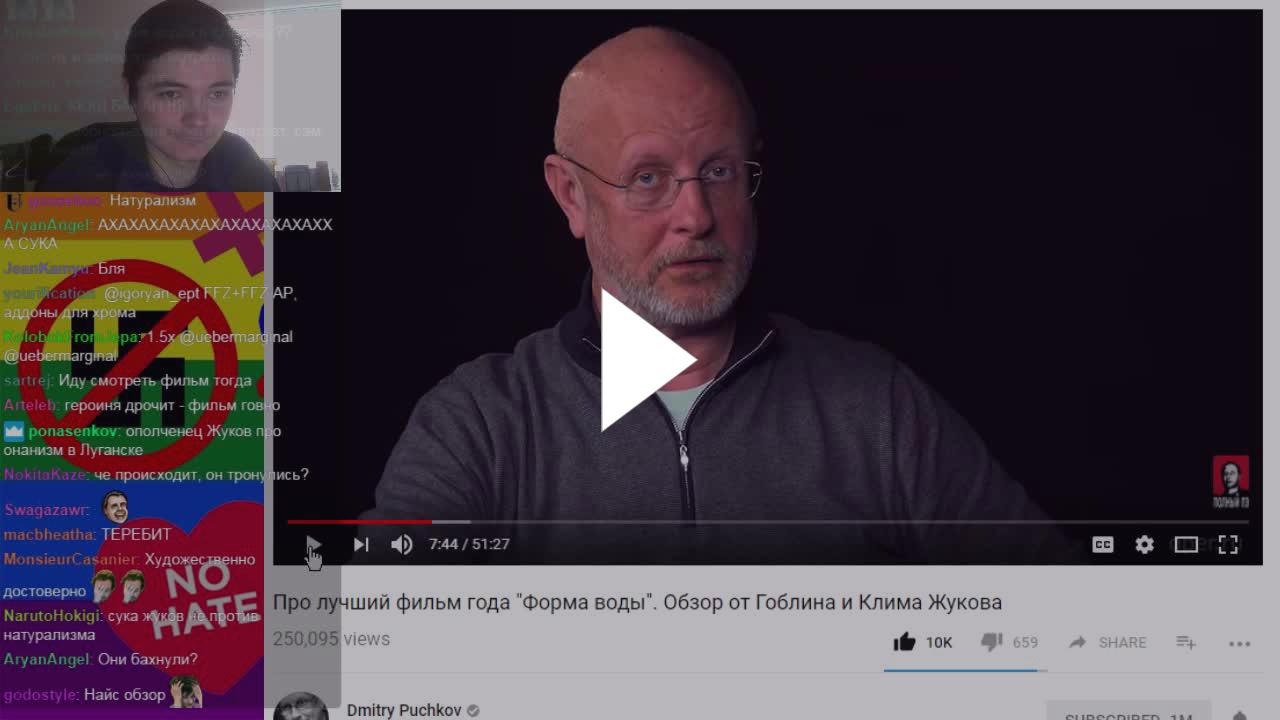The image size is (1280, 720).
Task: Toggle theater mode view
Action: pyautogui.click(x=1186, y=544)
